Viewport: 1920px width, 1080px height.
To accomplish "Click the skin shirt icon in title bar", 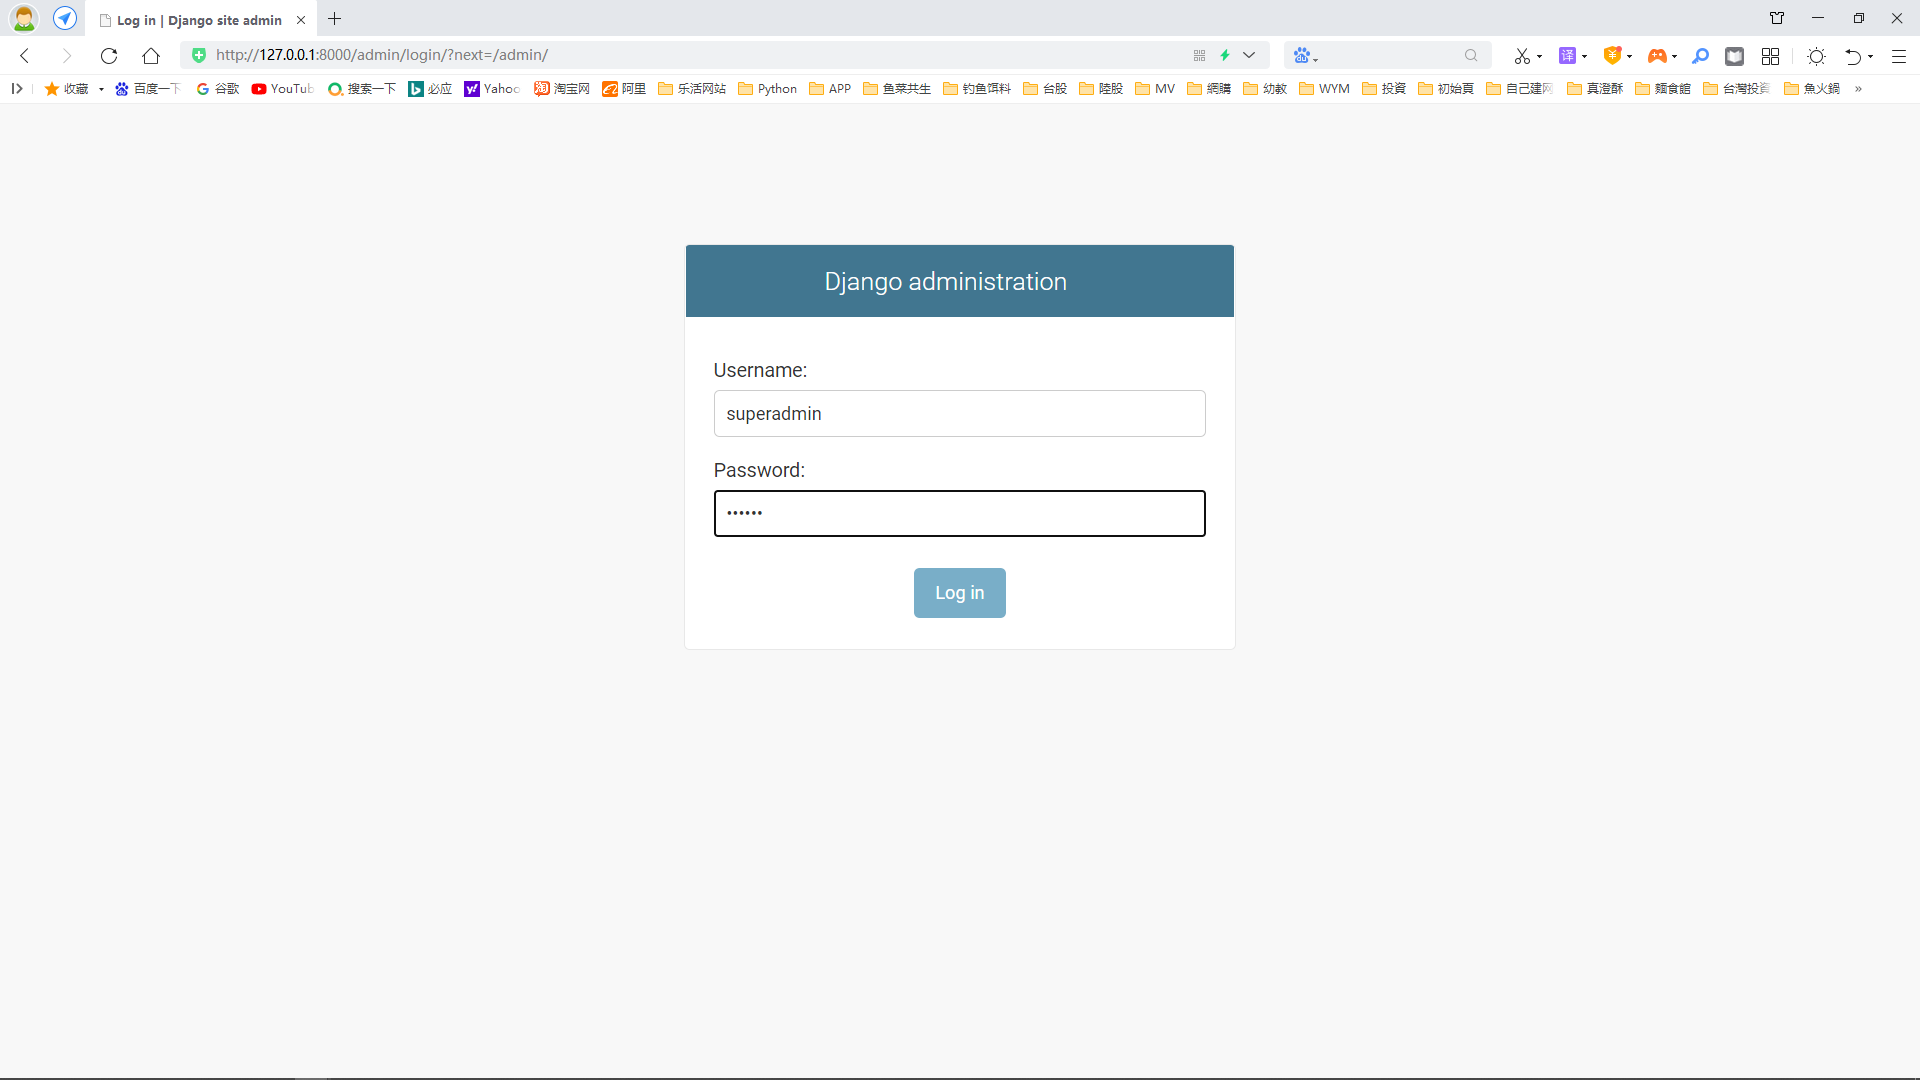I will click(1777, 18).
